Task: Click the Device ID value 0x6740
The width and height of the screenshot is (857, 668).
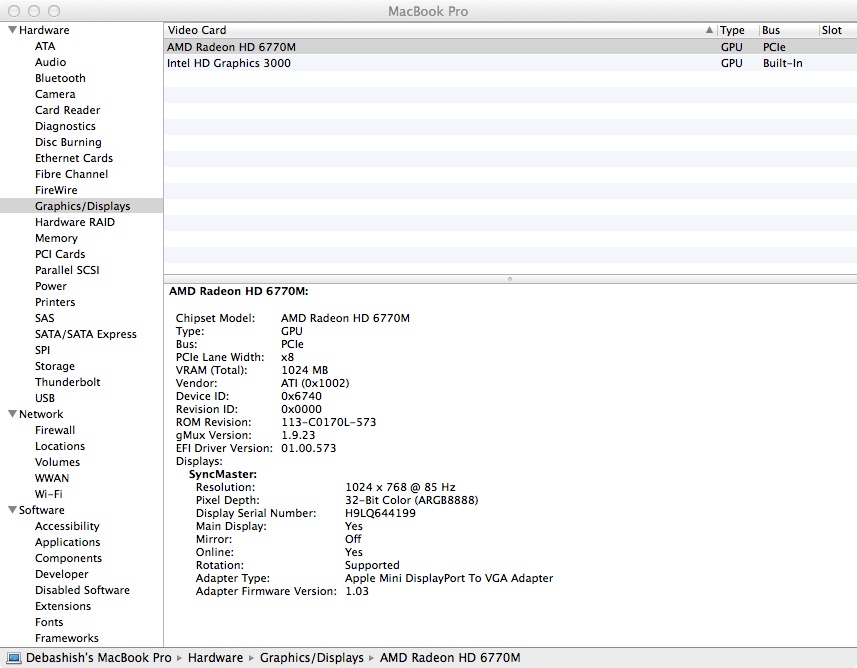Action: point(301,396)
